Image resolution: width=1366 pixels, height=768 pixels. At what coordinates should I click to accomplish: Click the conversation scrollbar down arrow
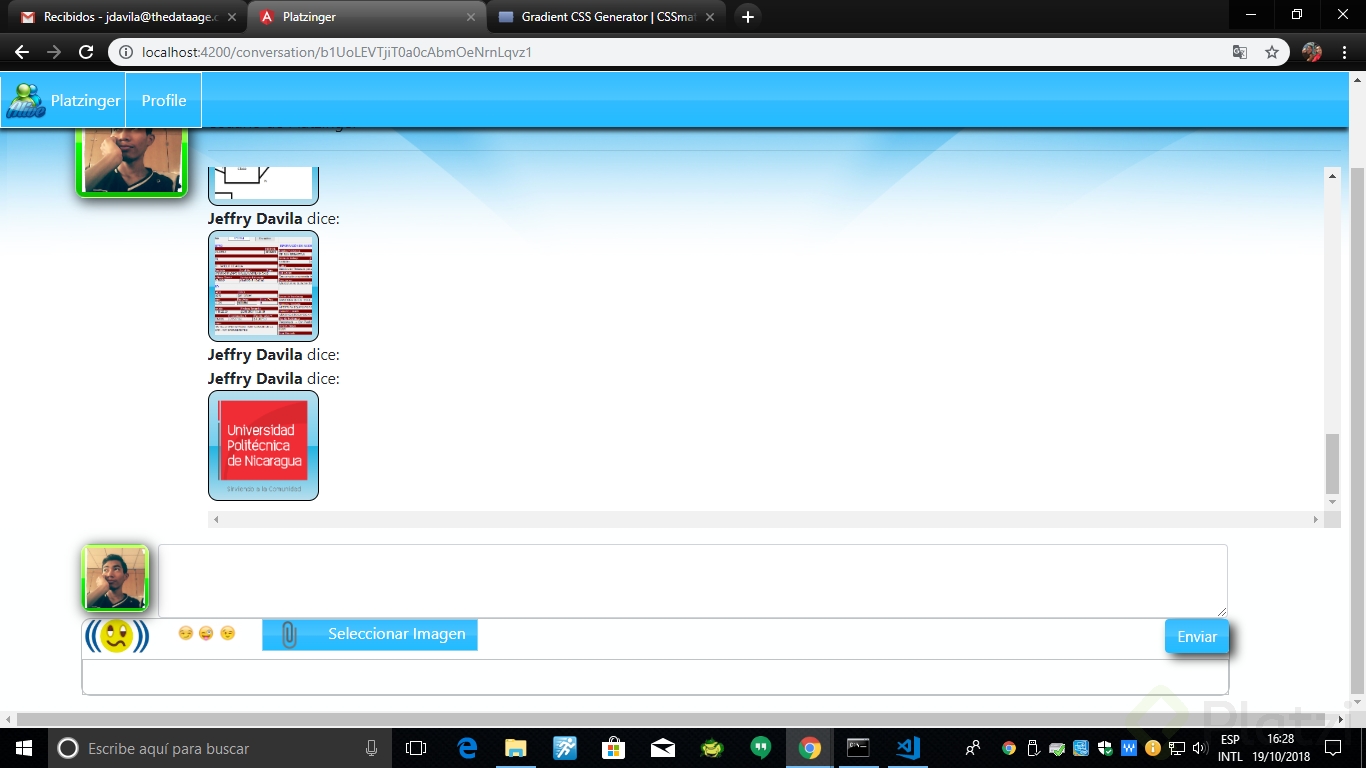[x=1332, y=502]
